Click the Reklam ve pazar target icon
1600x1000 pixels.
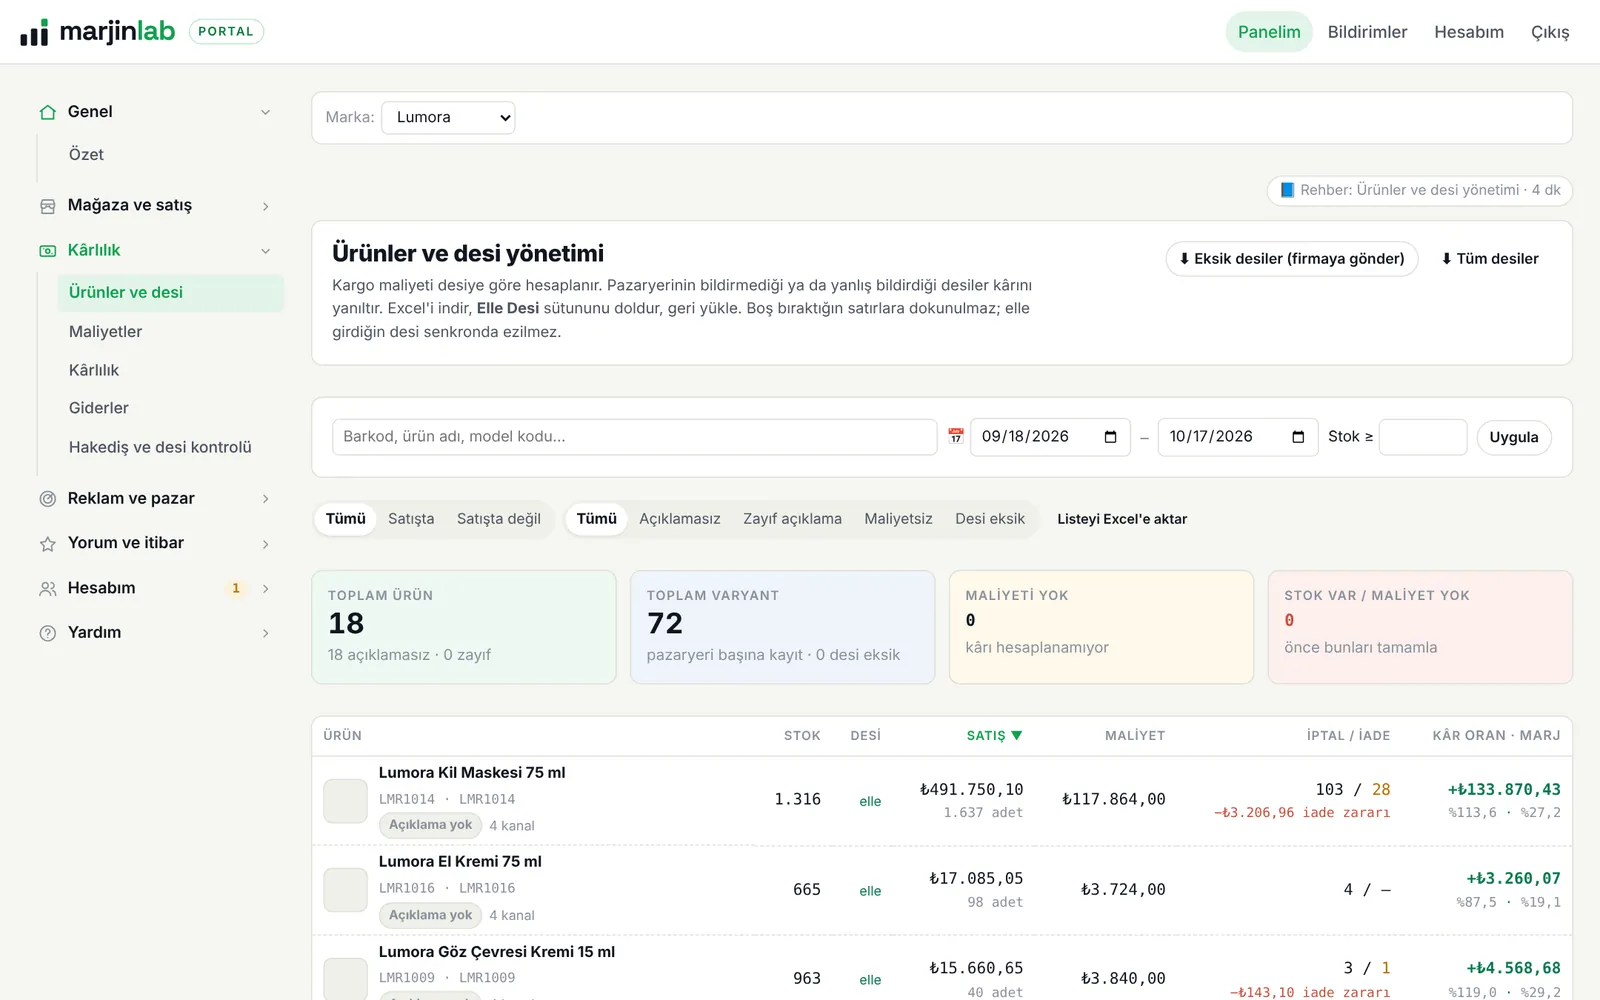(47, 499)
